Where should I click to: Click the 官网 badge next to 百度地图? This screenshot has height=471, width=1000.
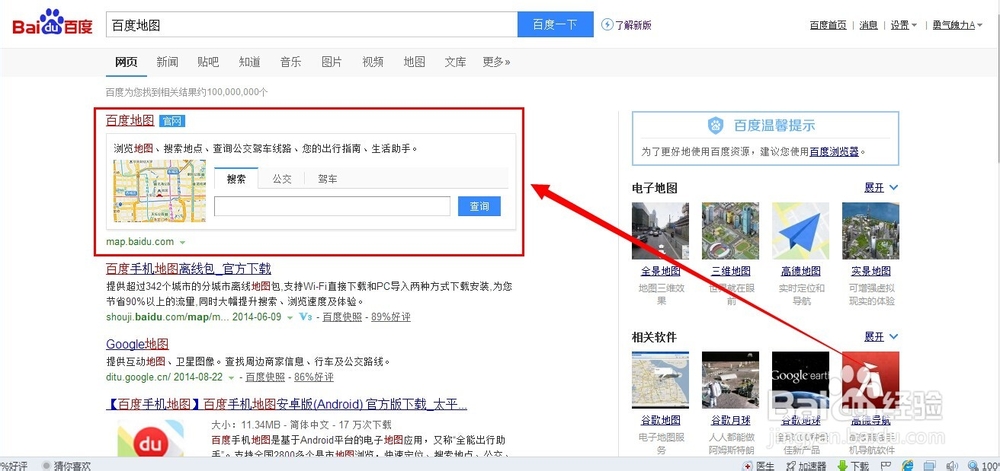(172, 121)
